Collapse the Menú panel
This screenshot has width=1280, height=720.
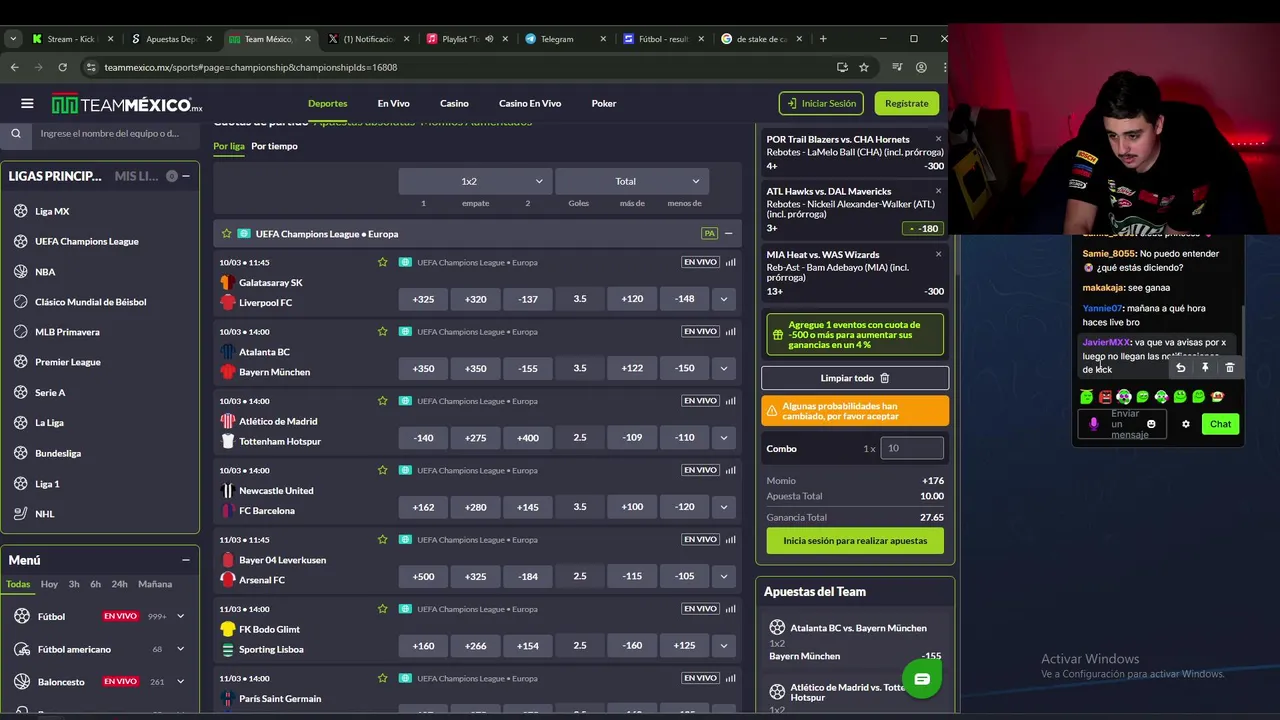tap(186, 560)
